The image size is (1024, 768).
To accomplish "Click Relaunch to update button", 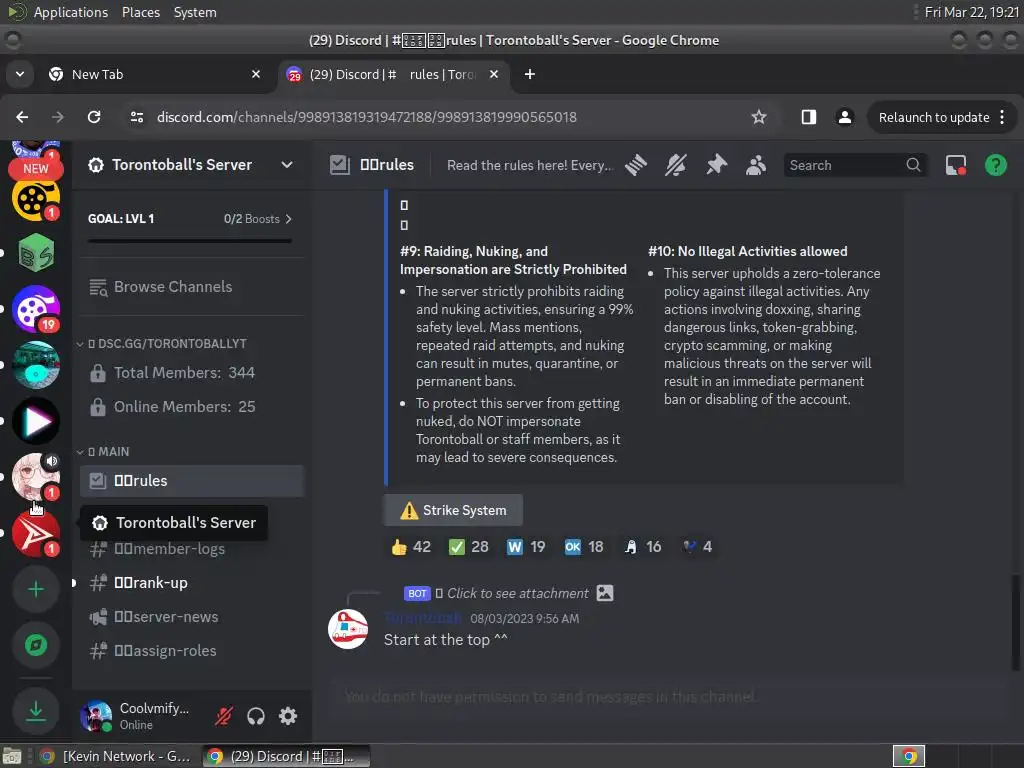I will point(942,117).
